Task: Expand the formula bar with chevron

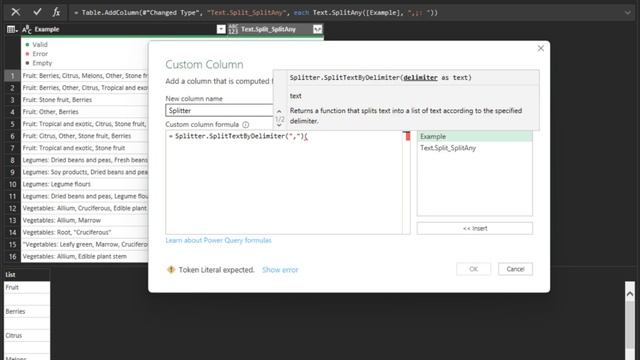Action: point(627,13)
